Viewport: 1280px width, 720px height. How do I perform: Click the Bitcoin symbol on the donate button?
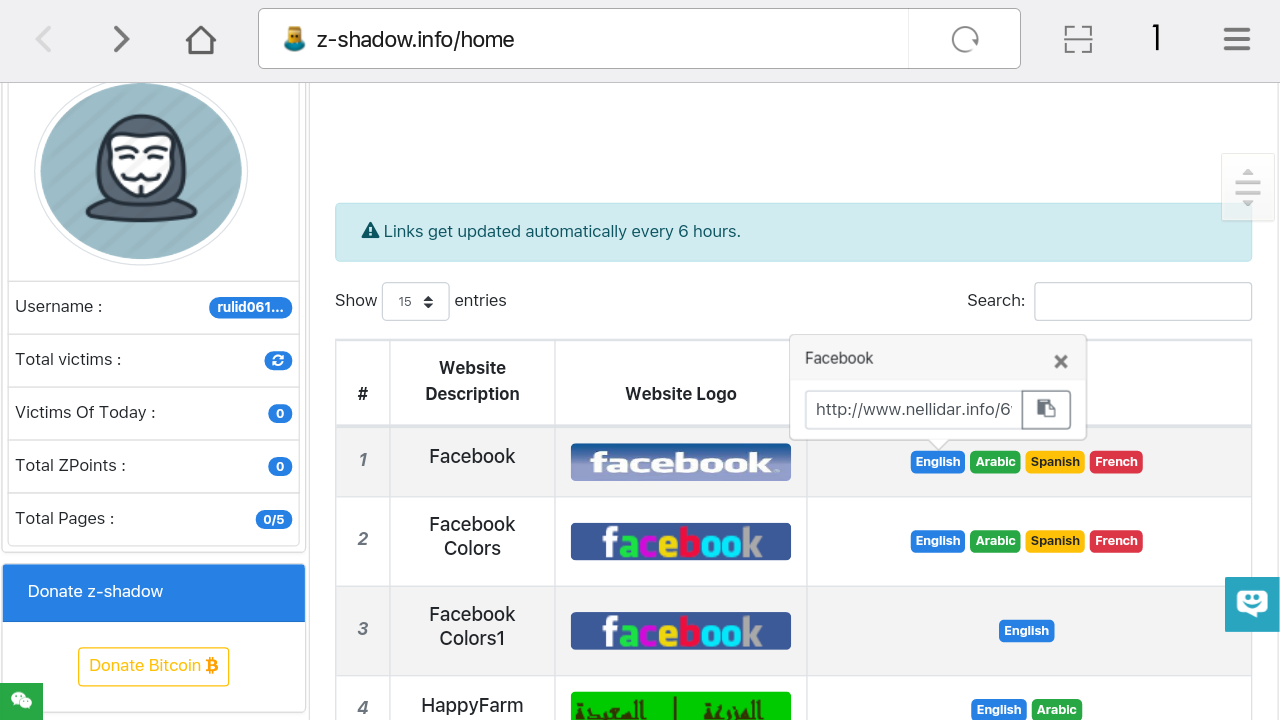pyautogui.click(x=212, y=666)
